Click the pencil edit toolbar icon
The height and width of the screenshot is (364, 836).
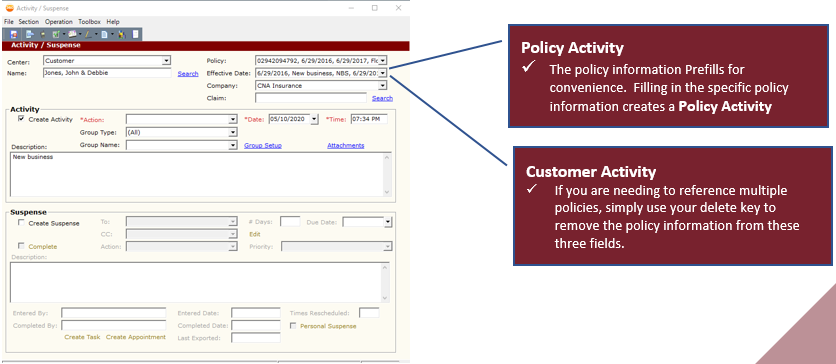click(88, 34)
